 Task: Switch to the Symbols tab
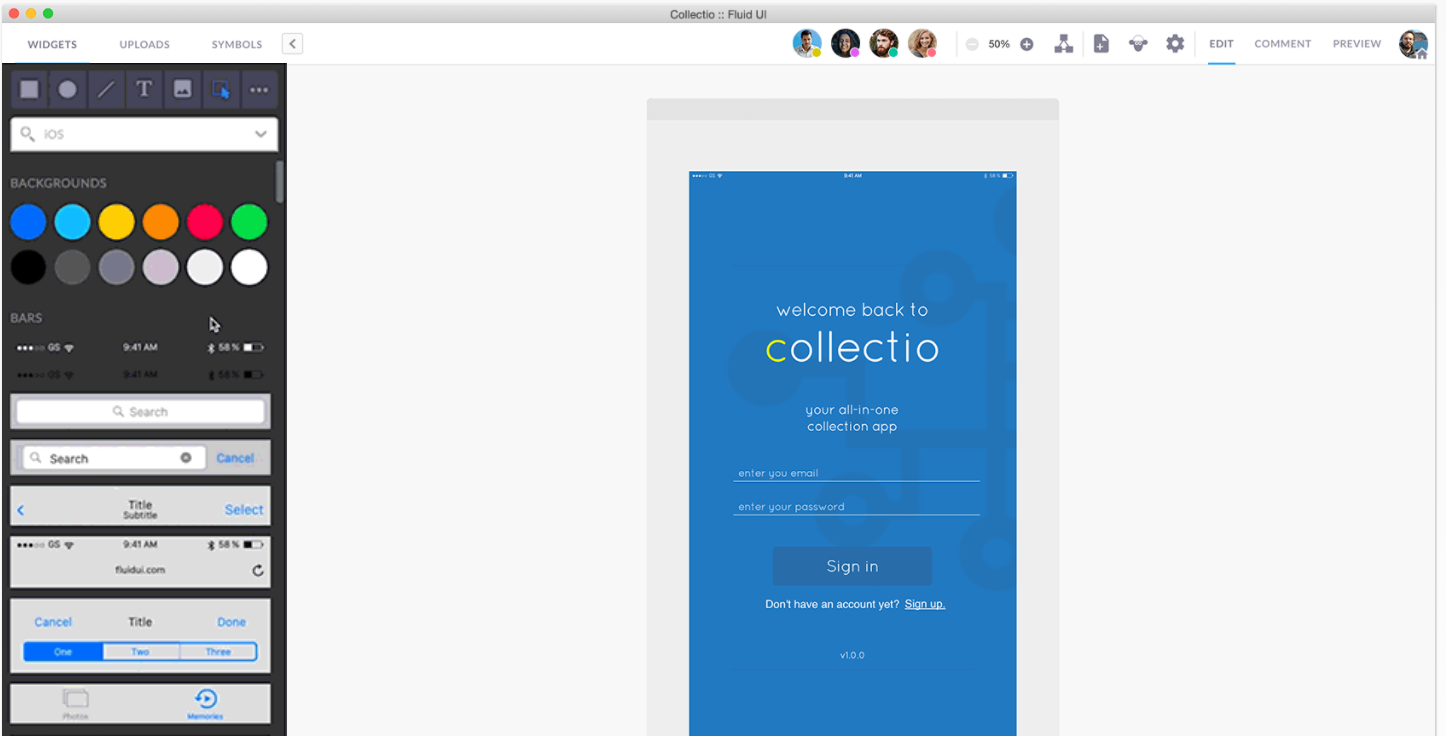[237, 44]
